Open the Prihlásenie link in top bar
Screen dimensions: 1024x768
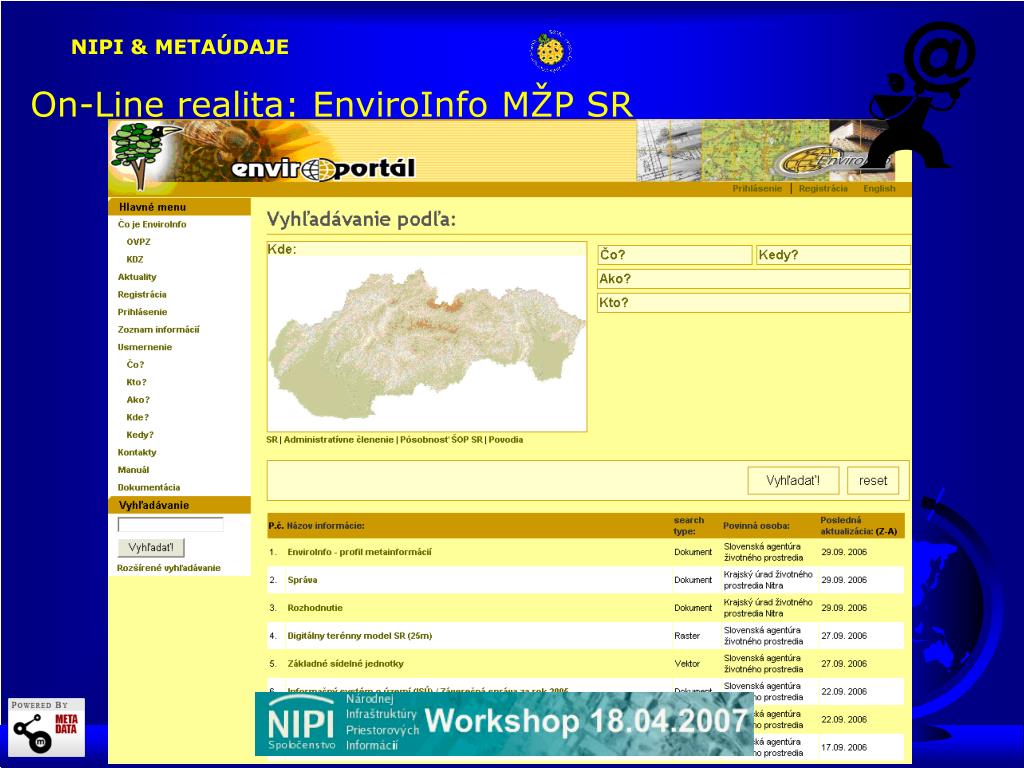(757, 189)
